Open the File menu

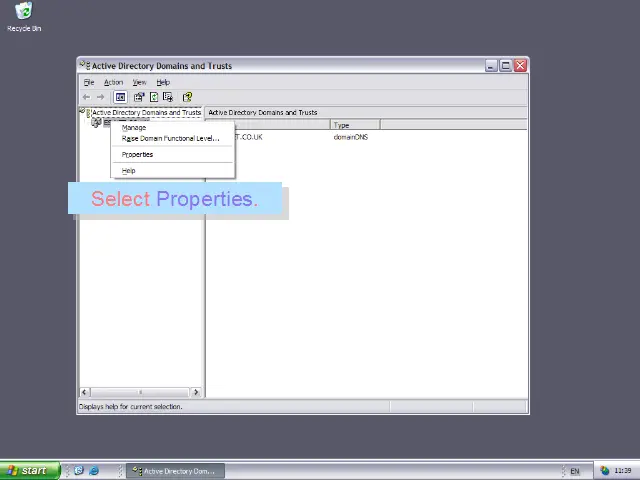(x=89, y=82)
